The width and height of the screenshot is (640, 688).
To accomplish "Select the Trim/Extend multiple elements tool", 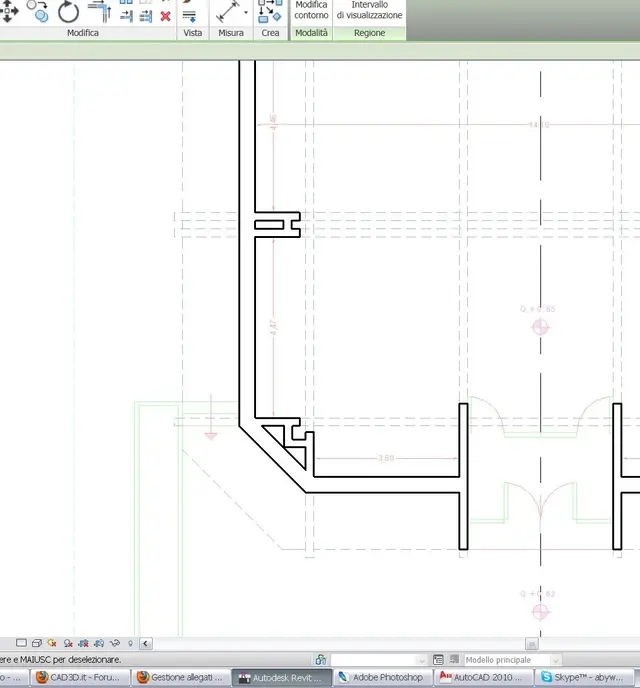I will (146, 17).
